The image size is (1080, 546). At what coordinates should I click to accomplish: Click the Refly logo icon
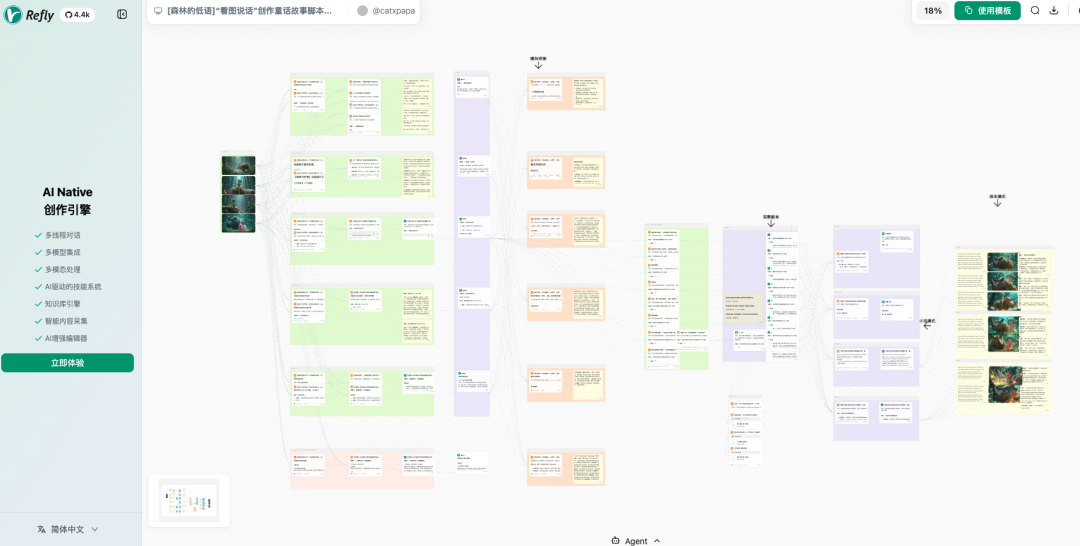pyautogui.click(x=13, y=14)
